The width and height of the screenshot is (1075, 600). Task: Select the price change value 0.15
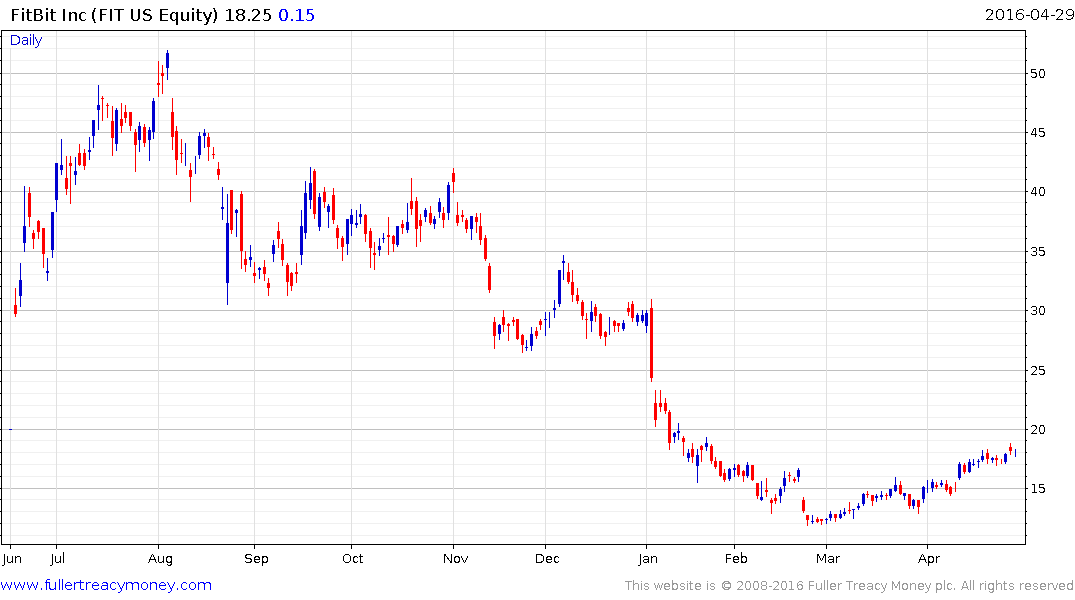(296, 15)
